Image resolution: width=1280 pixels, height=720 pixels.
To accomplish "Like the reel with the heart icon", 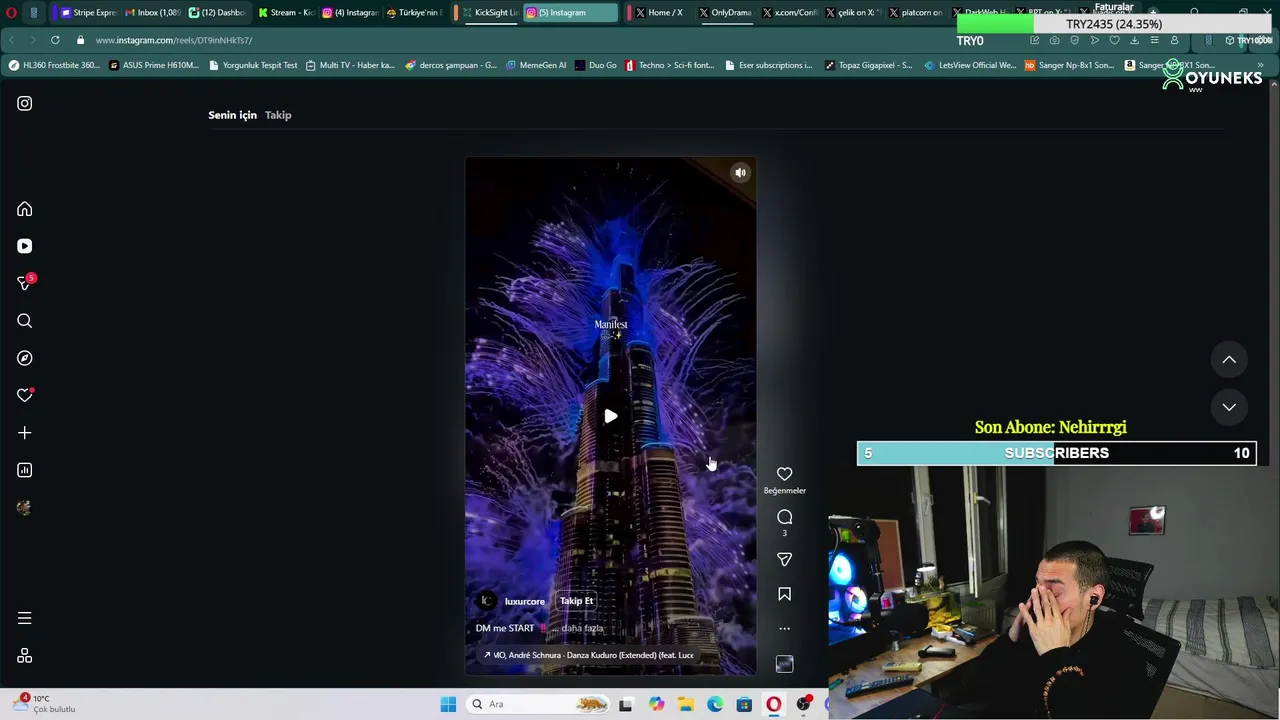I will [785, 474].
